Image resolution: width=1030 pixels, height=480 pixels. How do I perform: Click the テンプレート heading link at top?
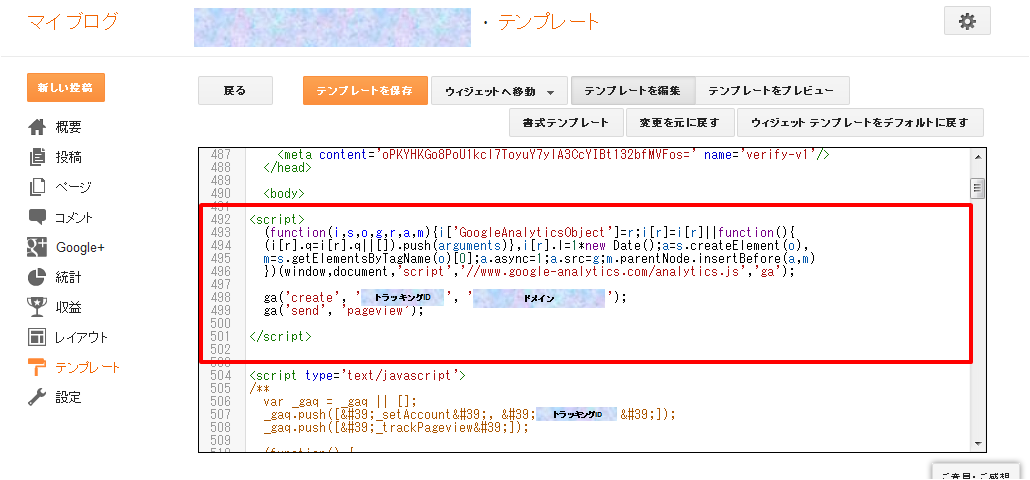(x=549, y=22)
